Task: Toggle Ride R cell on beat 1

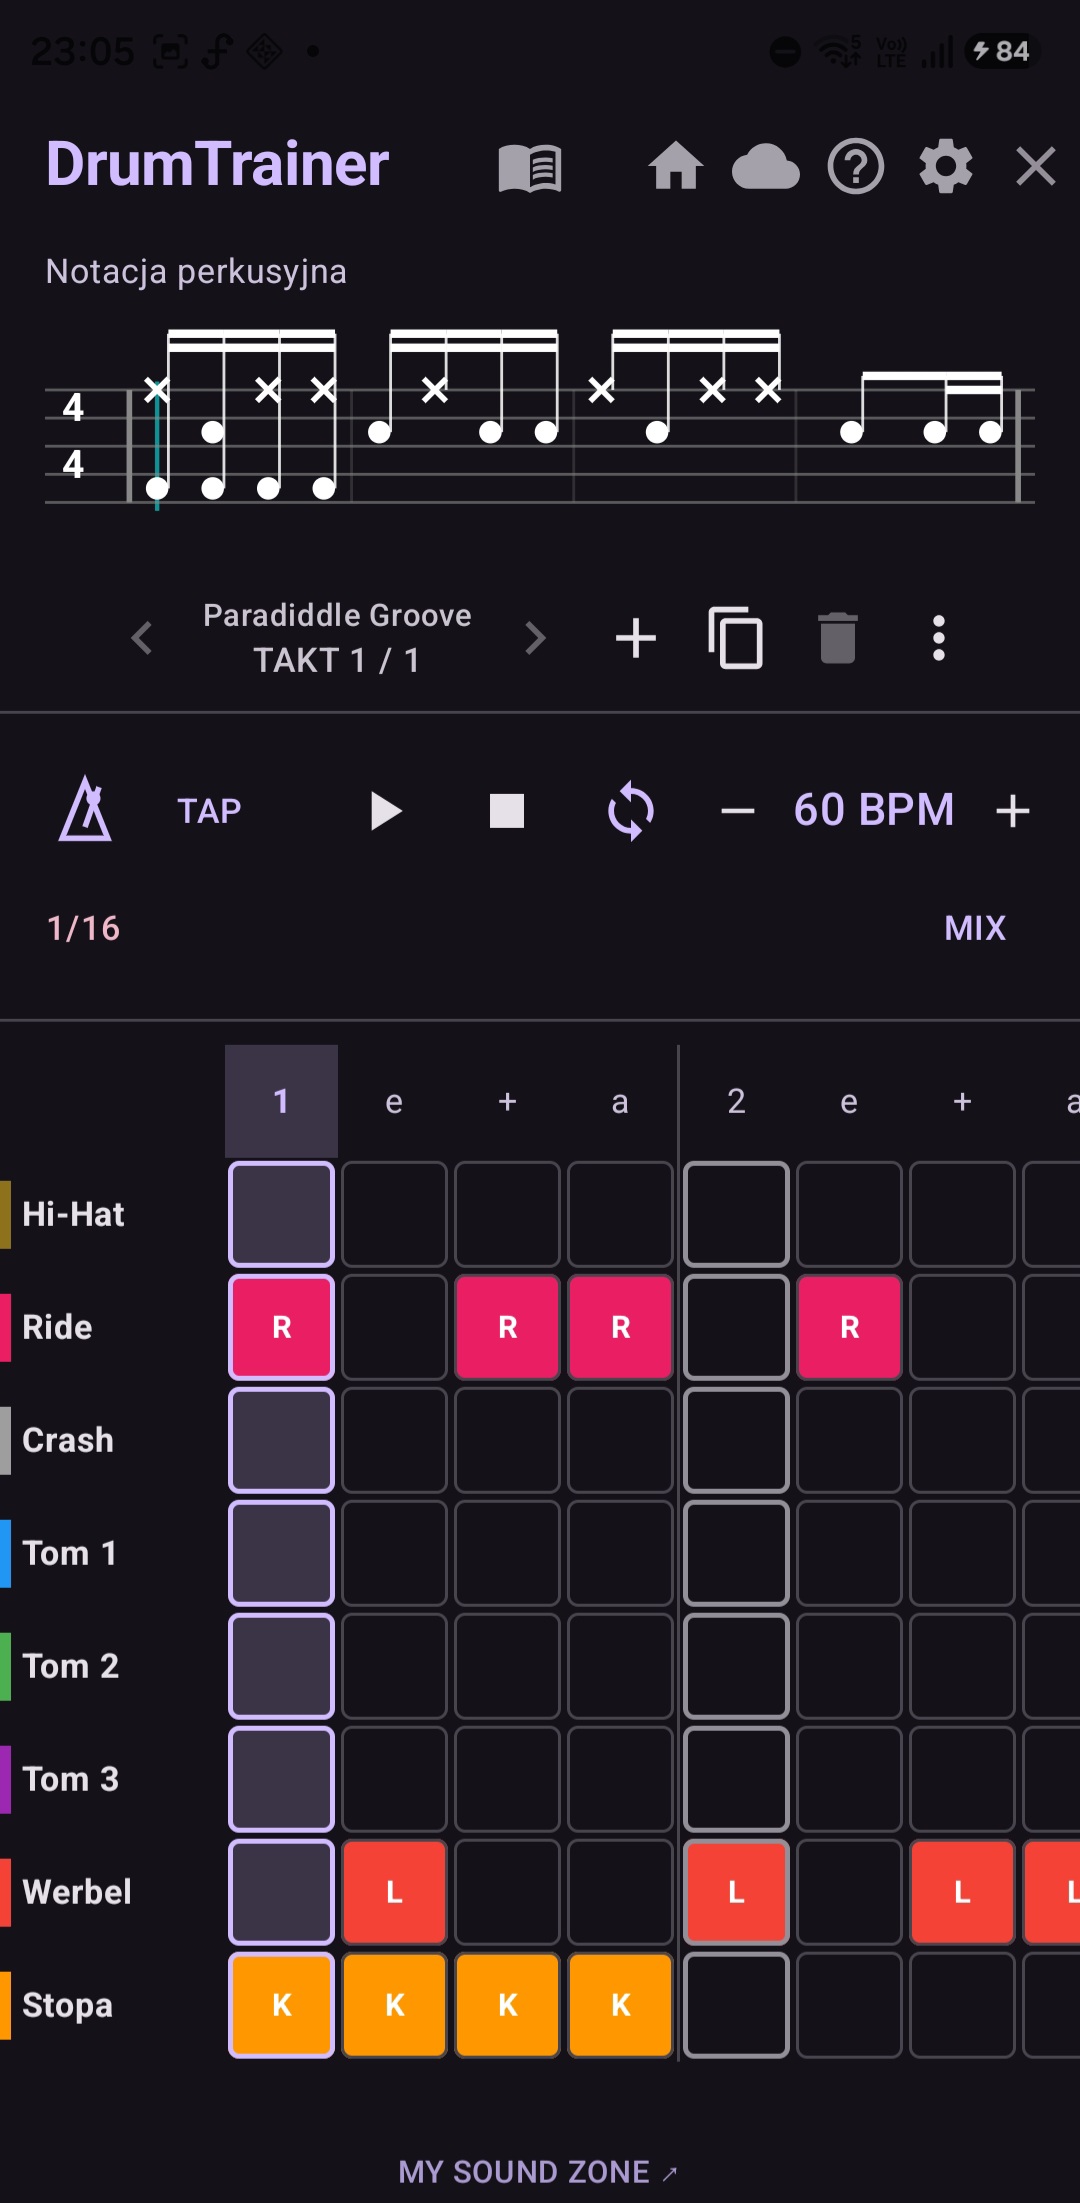Action: click(x=282, y=1327)
